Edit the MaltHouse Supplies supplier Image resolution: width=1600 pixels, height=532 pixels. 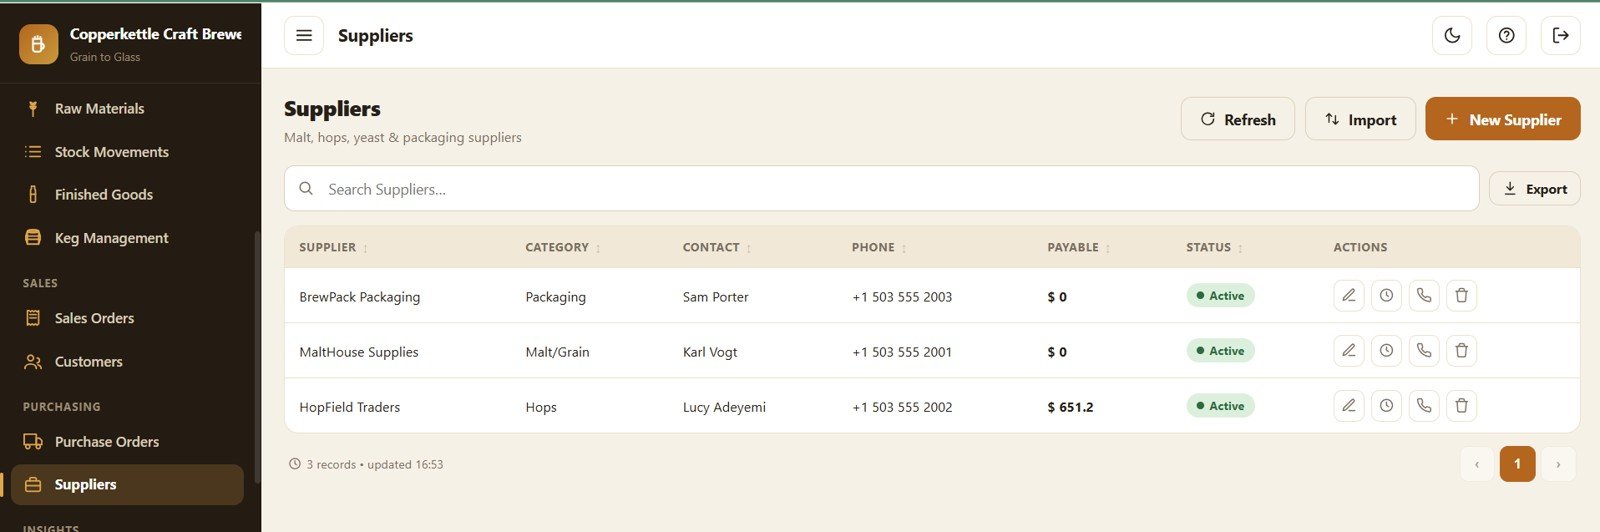(x=1349, y=351)
